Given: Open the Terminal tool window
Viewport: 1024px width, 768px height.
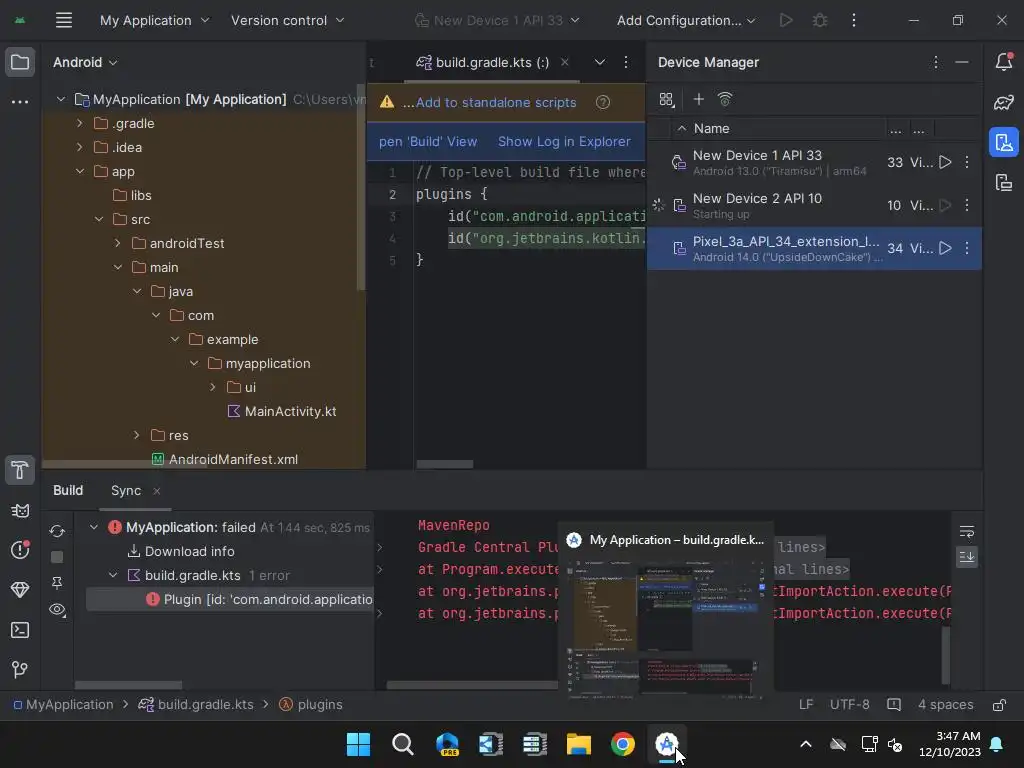Looking at the screenshot, I should (20, 630).
